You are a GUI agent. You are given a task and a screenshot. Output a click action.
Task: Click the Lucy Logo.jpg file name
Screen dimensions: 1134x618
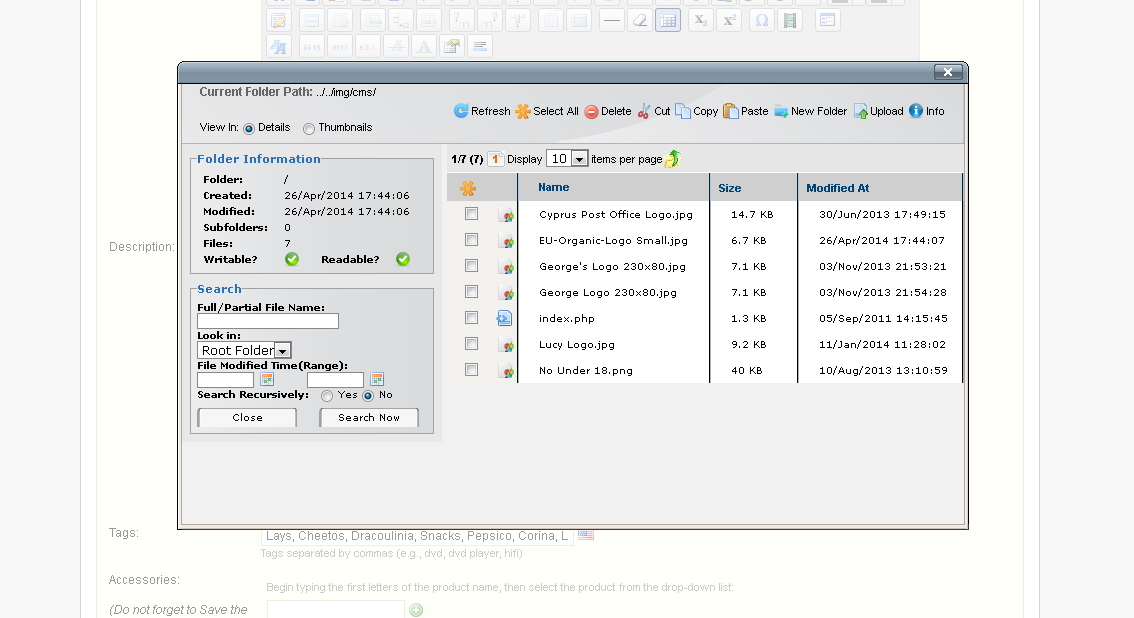(x=576, y=345)
